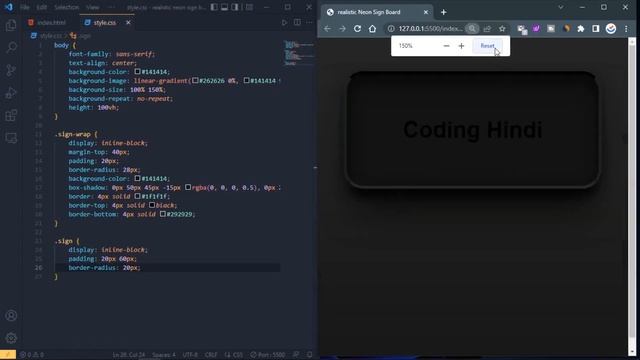Open the #141414 swatch on body's background-color line

tap(138, 71)
